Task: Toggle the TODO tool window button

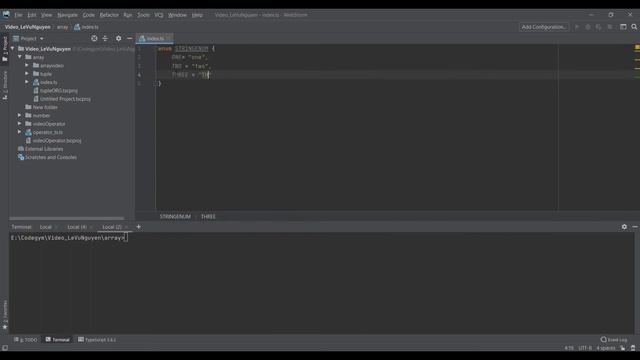Action: pos(26,340)
